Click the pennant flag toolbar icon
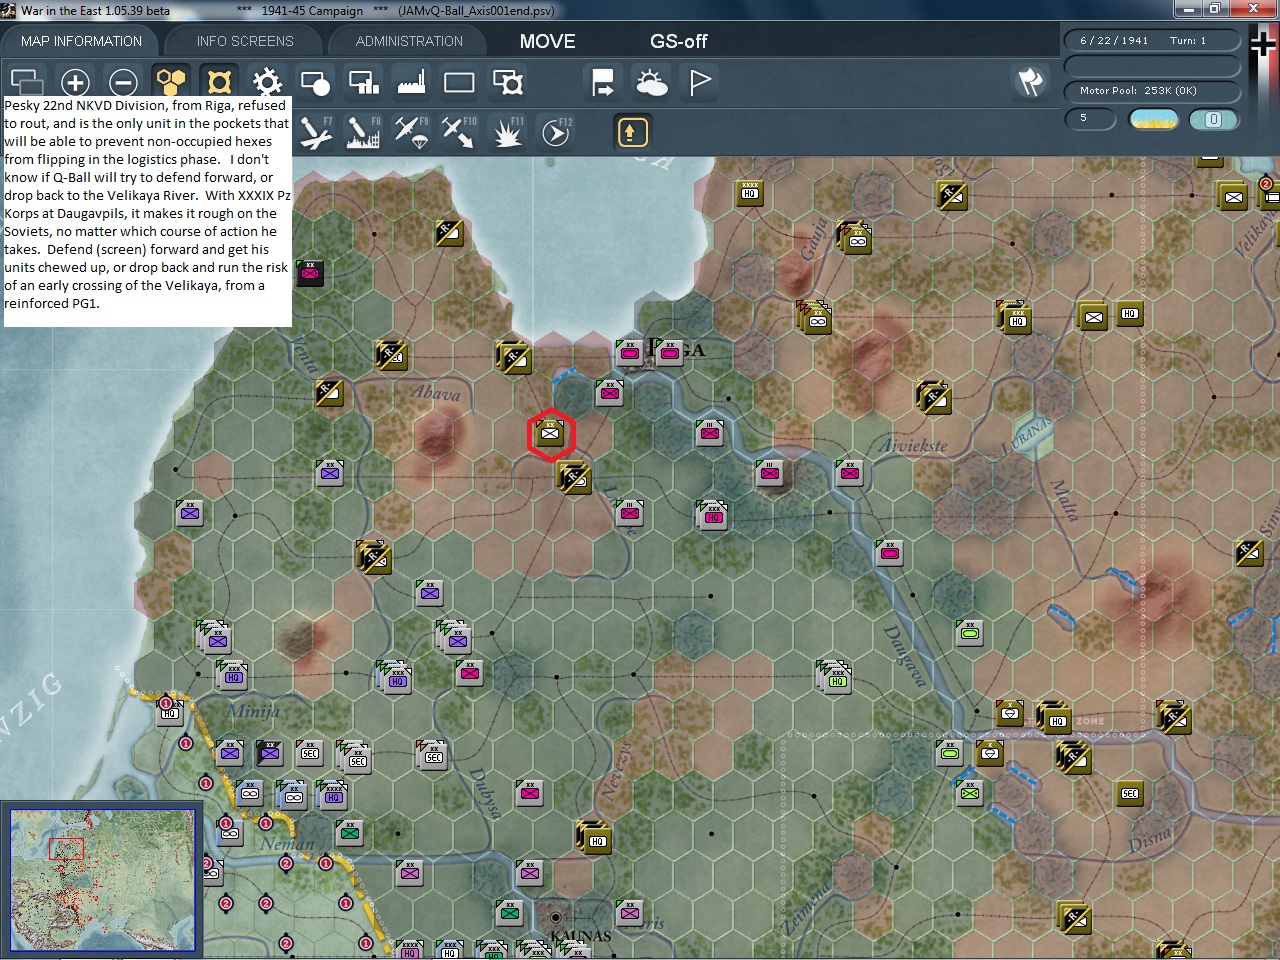The height and width of the screenshot is (960, 1280). (700, 82)
